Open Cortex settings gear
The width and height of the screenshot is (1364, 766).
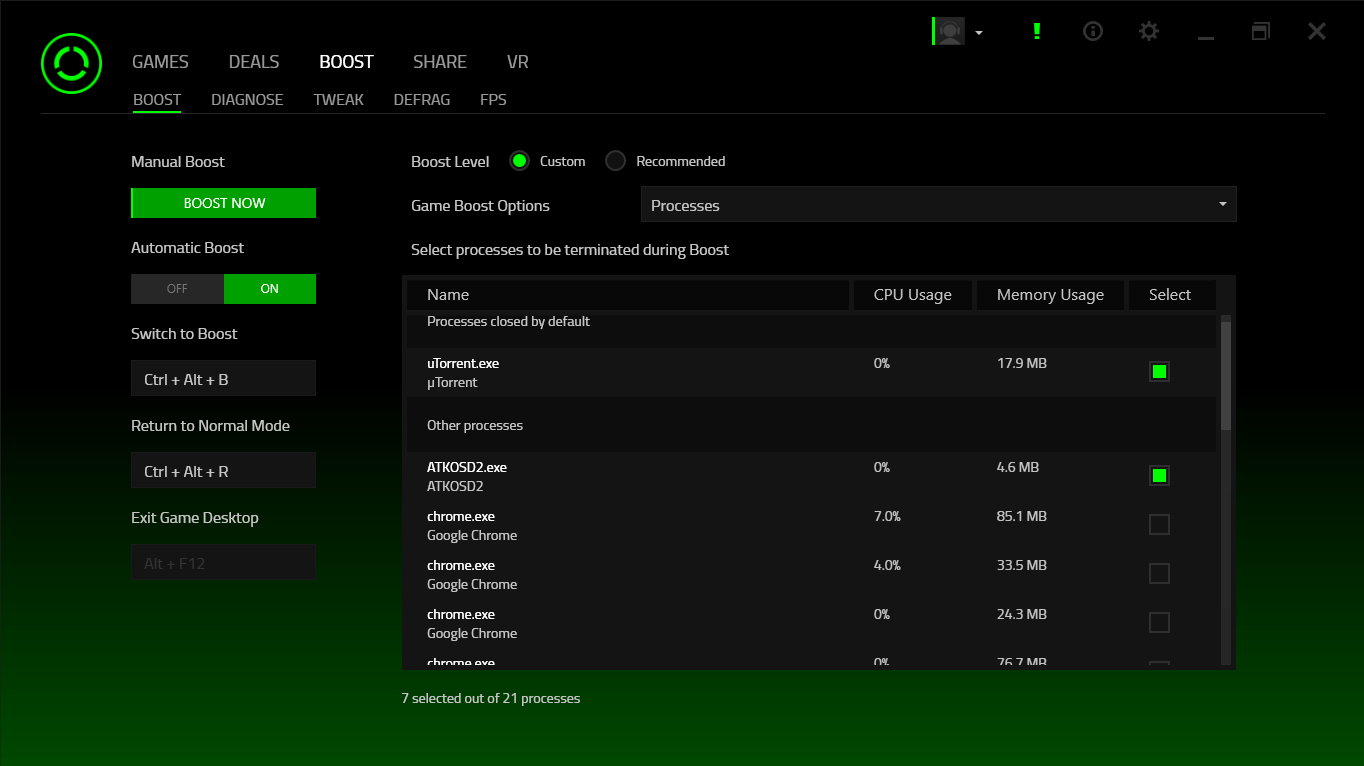click(1148, 31)
